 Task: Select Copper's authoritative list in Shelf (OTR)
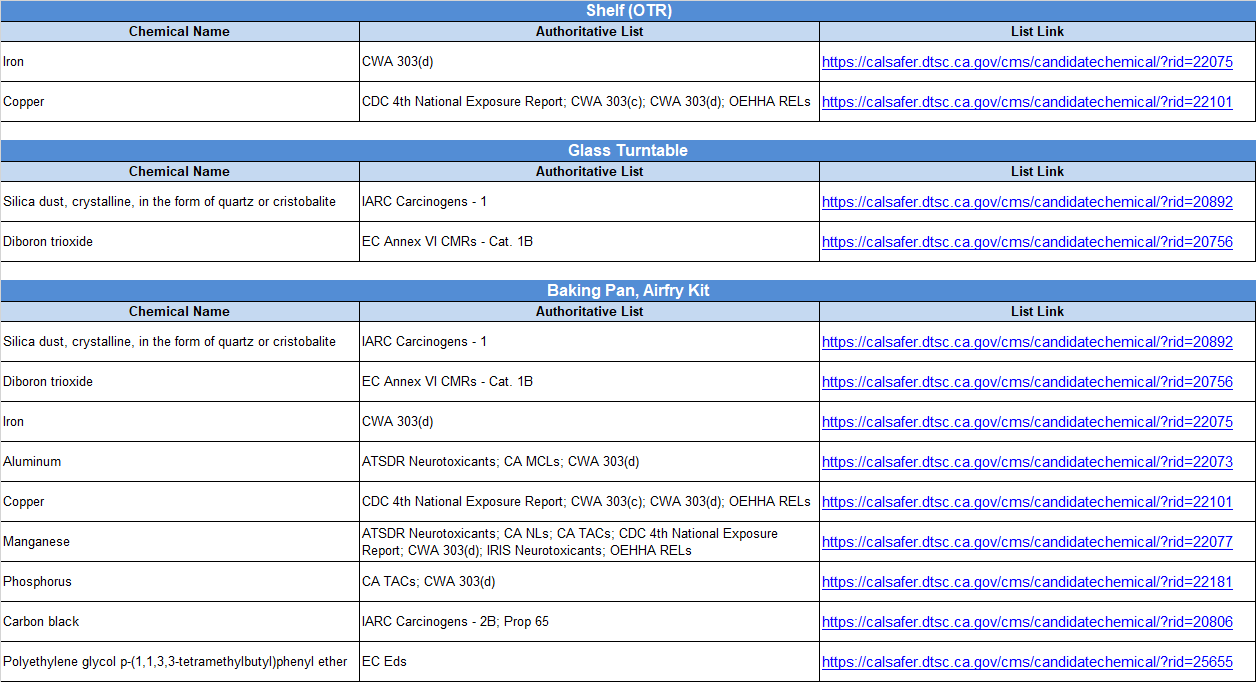tap(590, 102)
